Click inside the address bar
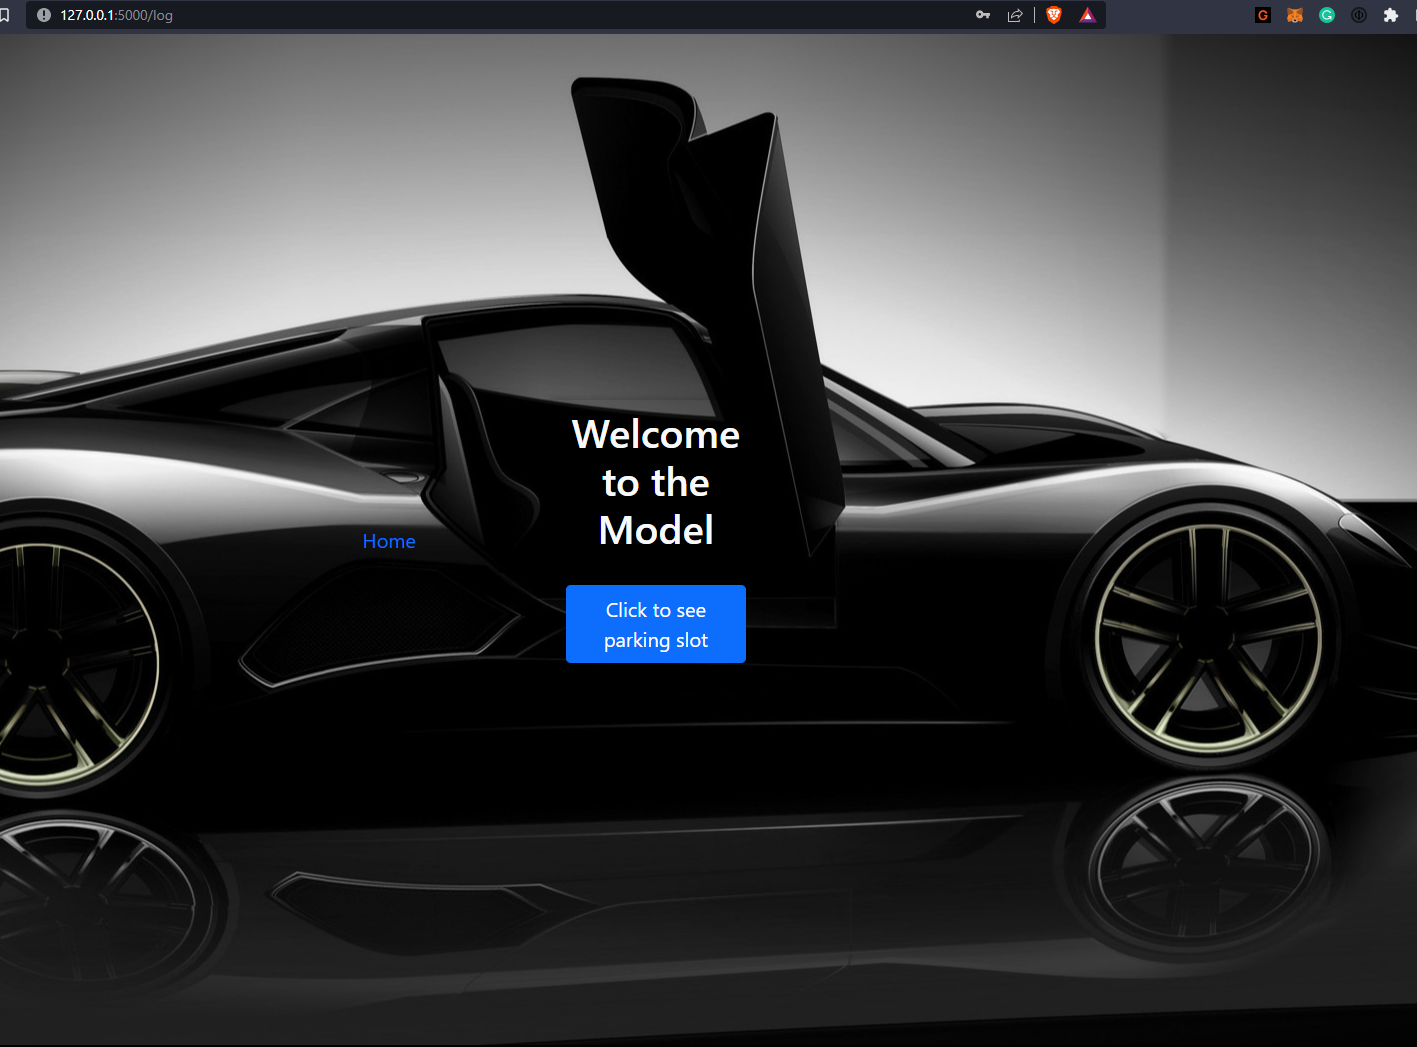1417x1047 pixels. coord(400,15)
